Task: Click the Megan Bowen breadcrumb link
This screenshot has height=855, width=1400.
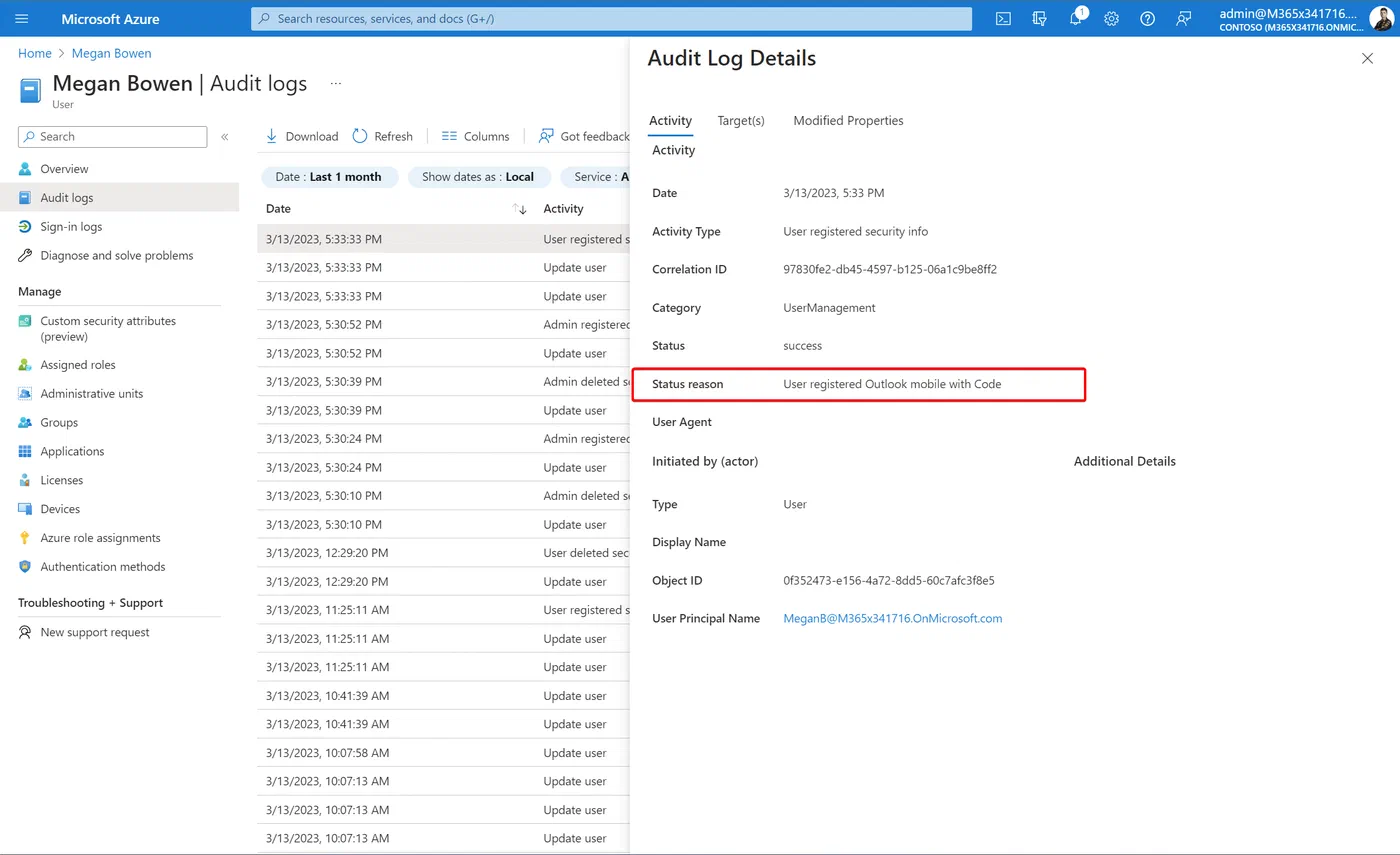Action: pos(111,53)
